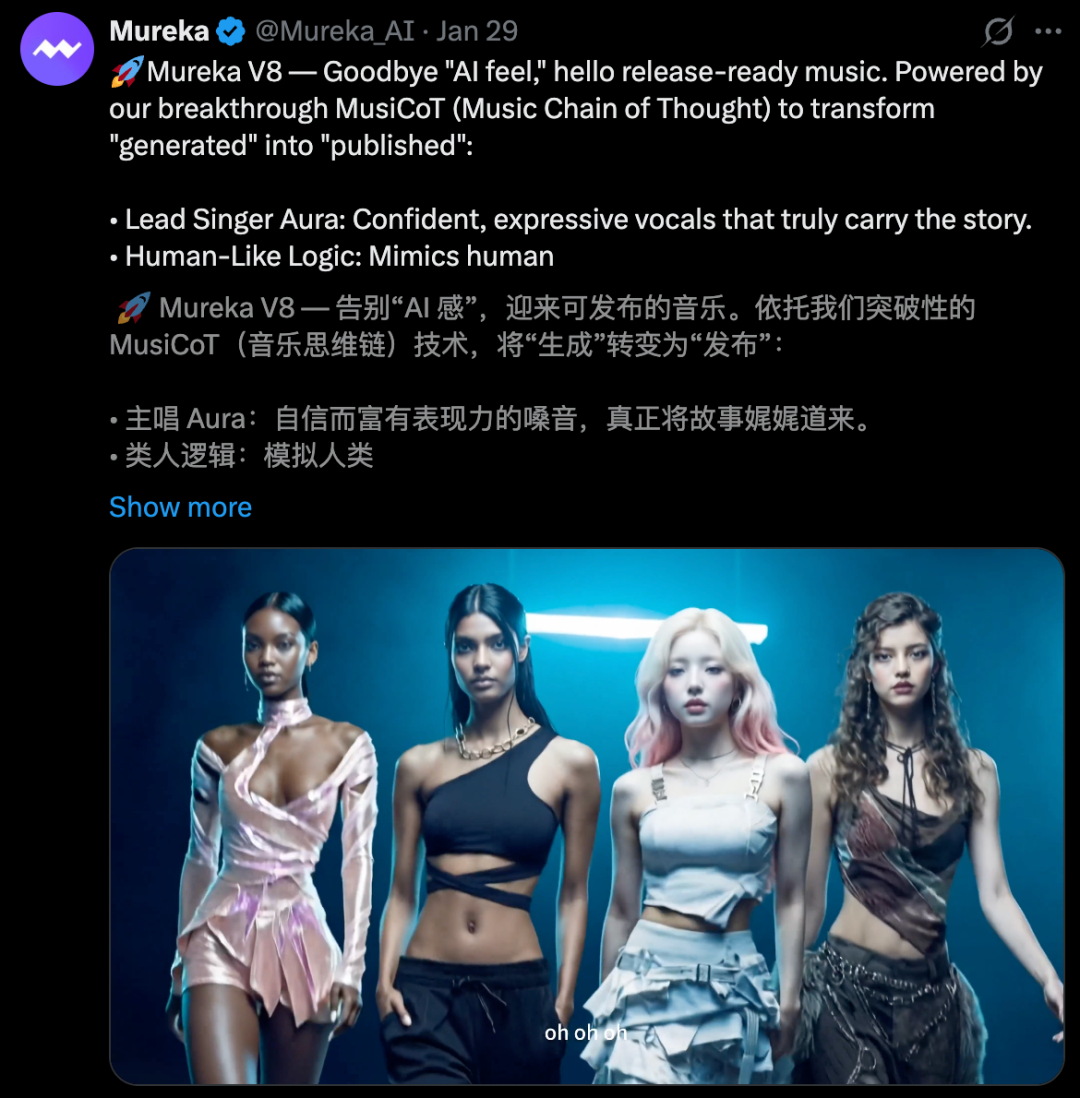Click the "oh oh oh" video subtitle
Screen dimensions: 1080x1098
pyautogui.click(x=586, y=1033)
